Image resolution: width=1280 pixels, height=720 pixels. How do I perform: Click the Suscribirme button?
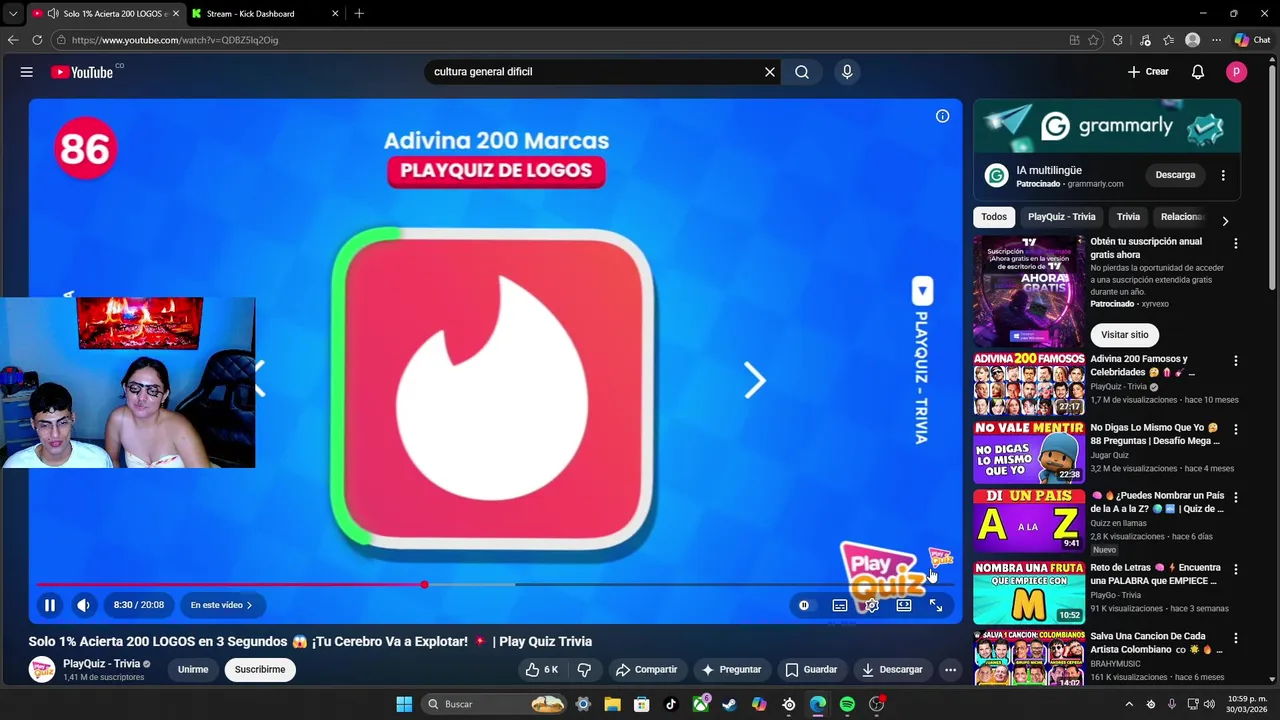[260, 670]
